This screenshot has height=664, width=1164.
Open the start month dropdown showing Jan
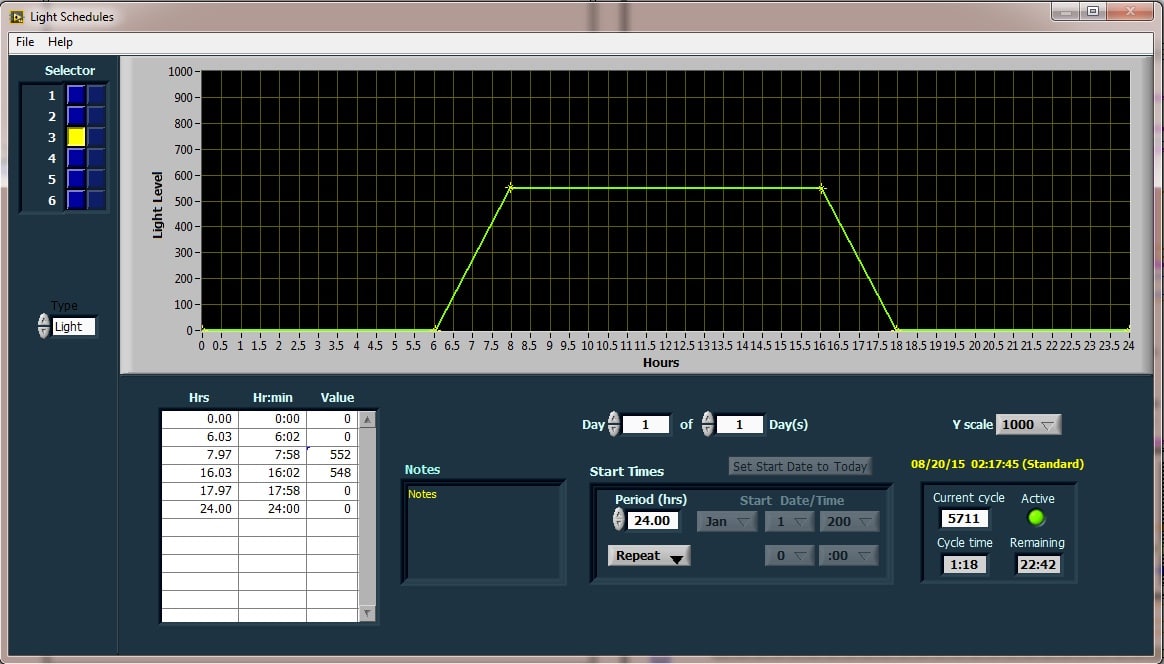pyautogui.click(x=727, y=521)
